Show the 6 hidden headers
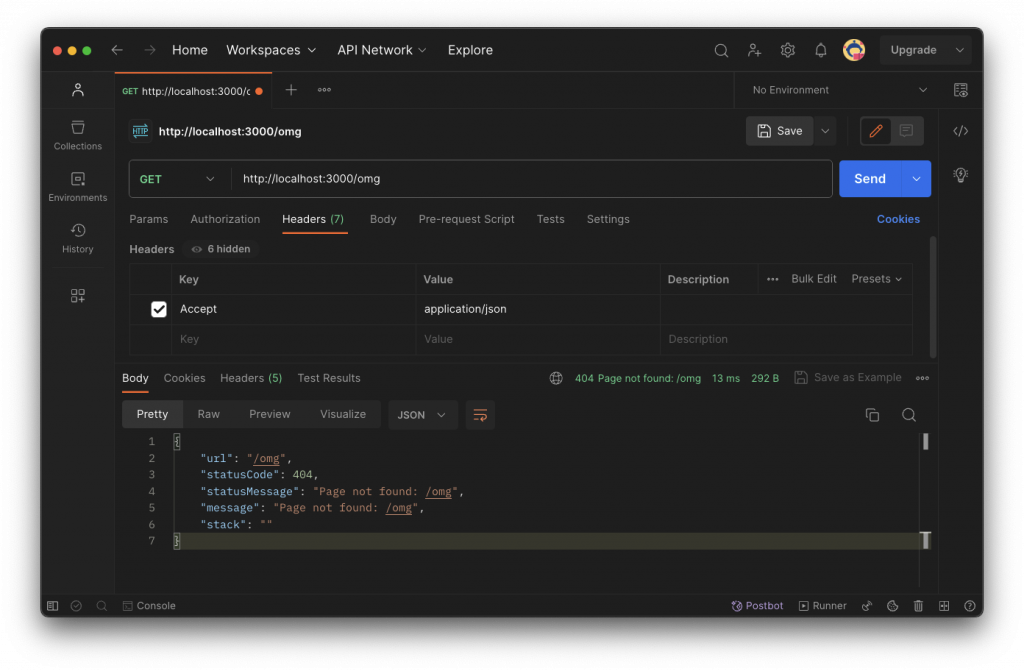The width and height of the screenshot is (1024, 671). pyautogui.click(x=221, y=249)
